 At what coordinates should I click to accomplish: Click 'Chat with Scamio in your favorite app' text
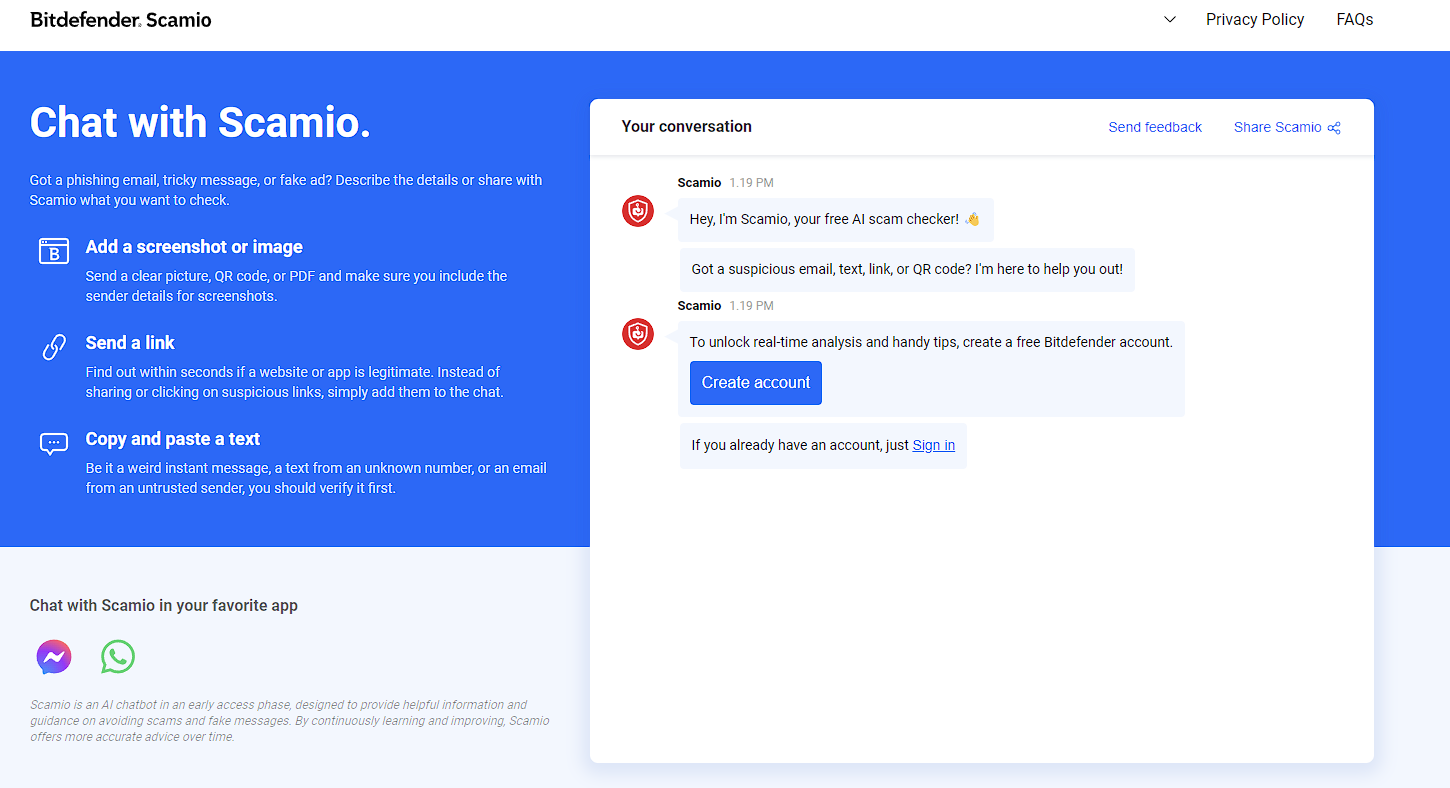click(164, 605)
